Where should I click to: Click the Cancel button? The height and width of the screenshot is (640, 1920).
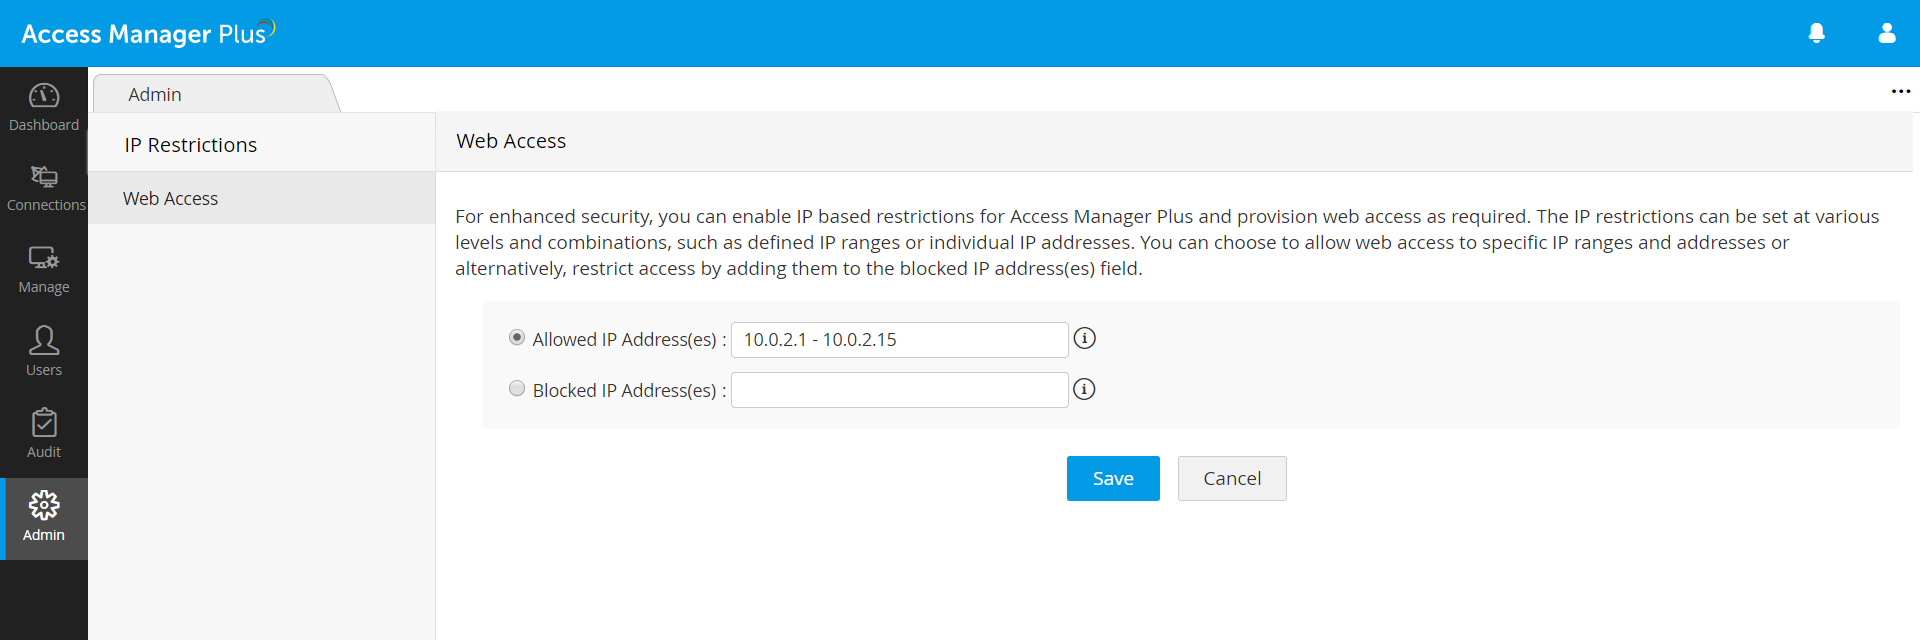point(1232,478)
